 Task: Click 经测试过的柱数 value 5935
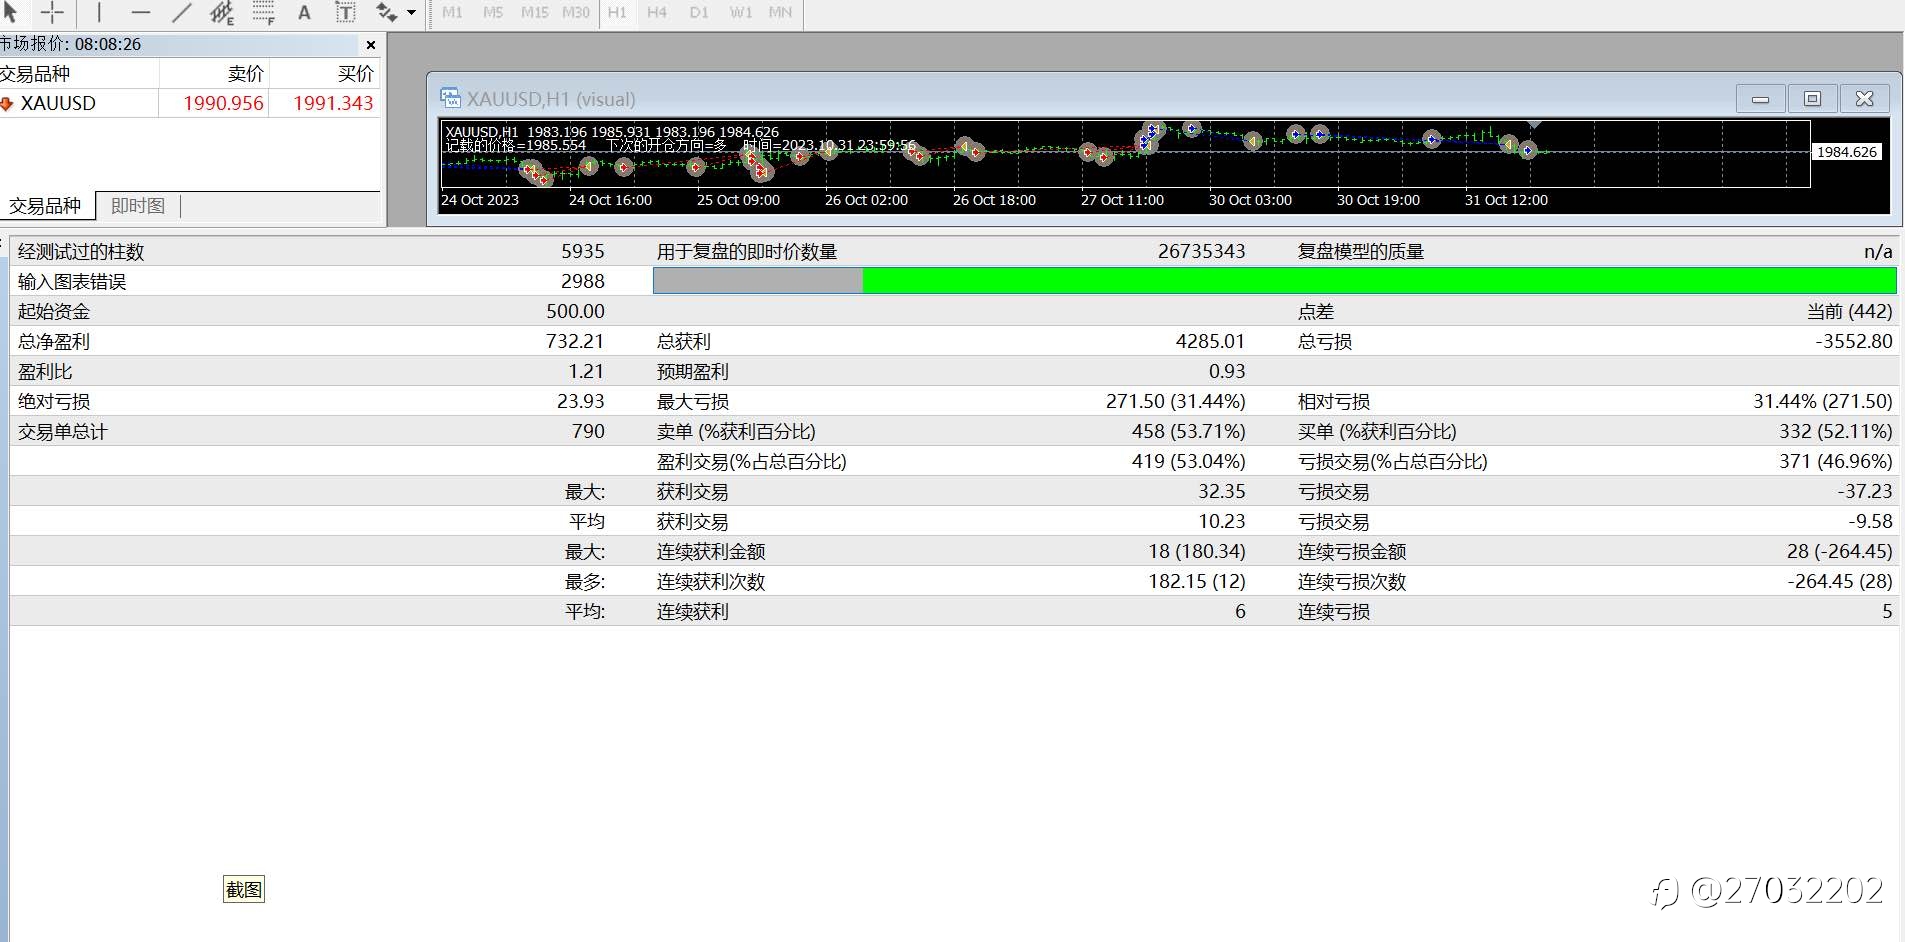(x=583, y=251)
